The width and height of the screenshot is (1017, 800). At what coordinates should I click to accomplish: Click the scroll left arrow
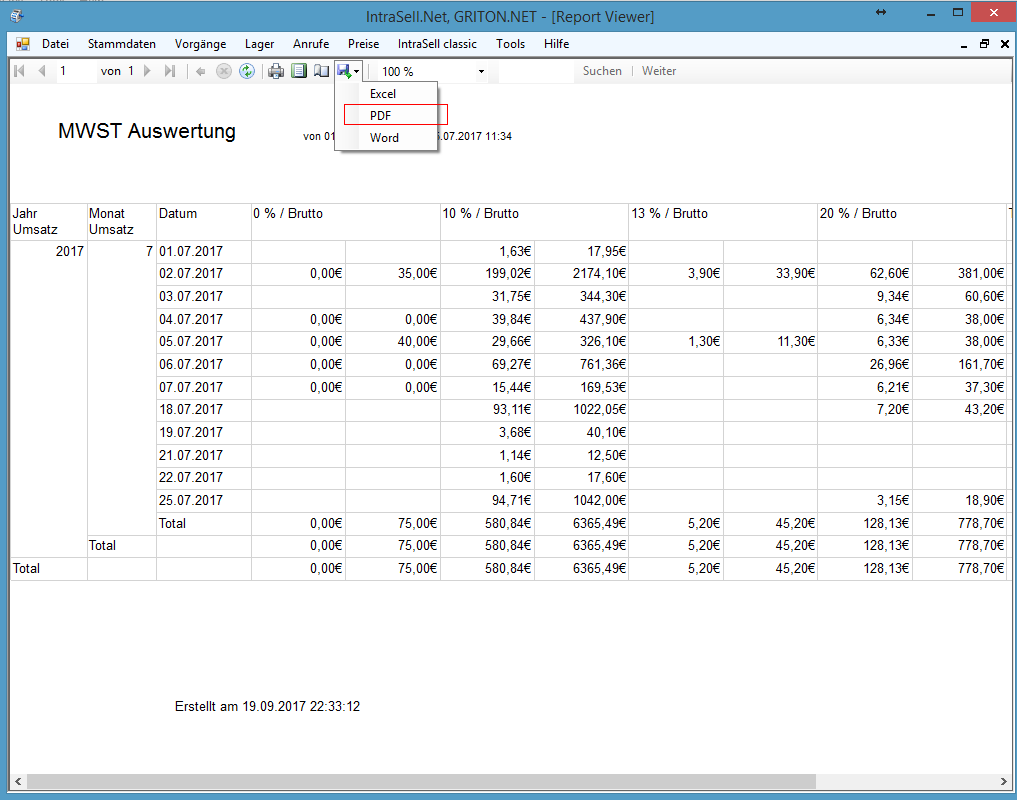(18, 781)
